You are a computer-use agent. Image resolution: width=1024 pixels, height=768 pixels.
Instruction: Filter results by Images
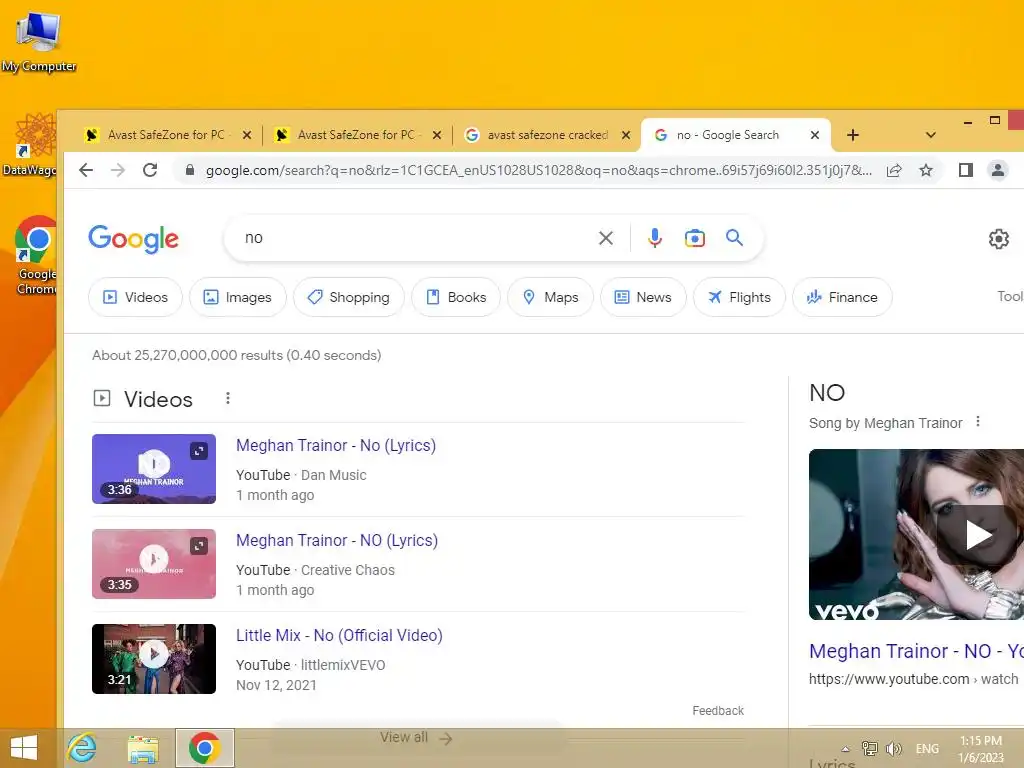click(x=238, y=297)
